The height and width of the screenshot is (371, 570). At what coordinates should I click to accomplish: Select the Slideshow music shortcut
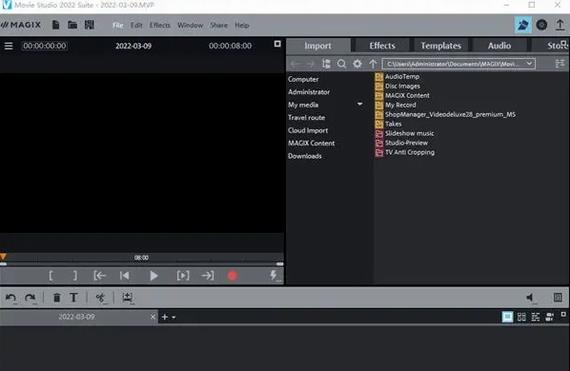(405, 133)
